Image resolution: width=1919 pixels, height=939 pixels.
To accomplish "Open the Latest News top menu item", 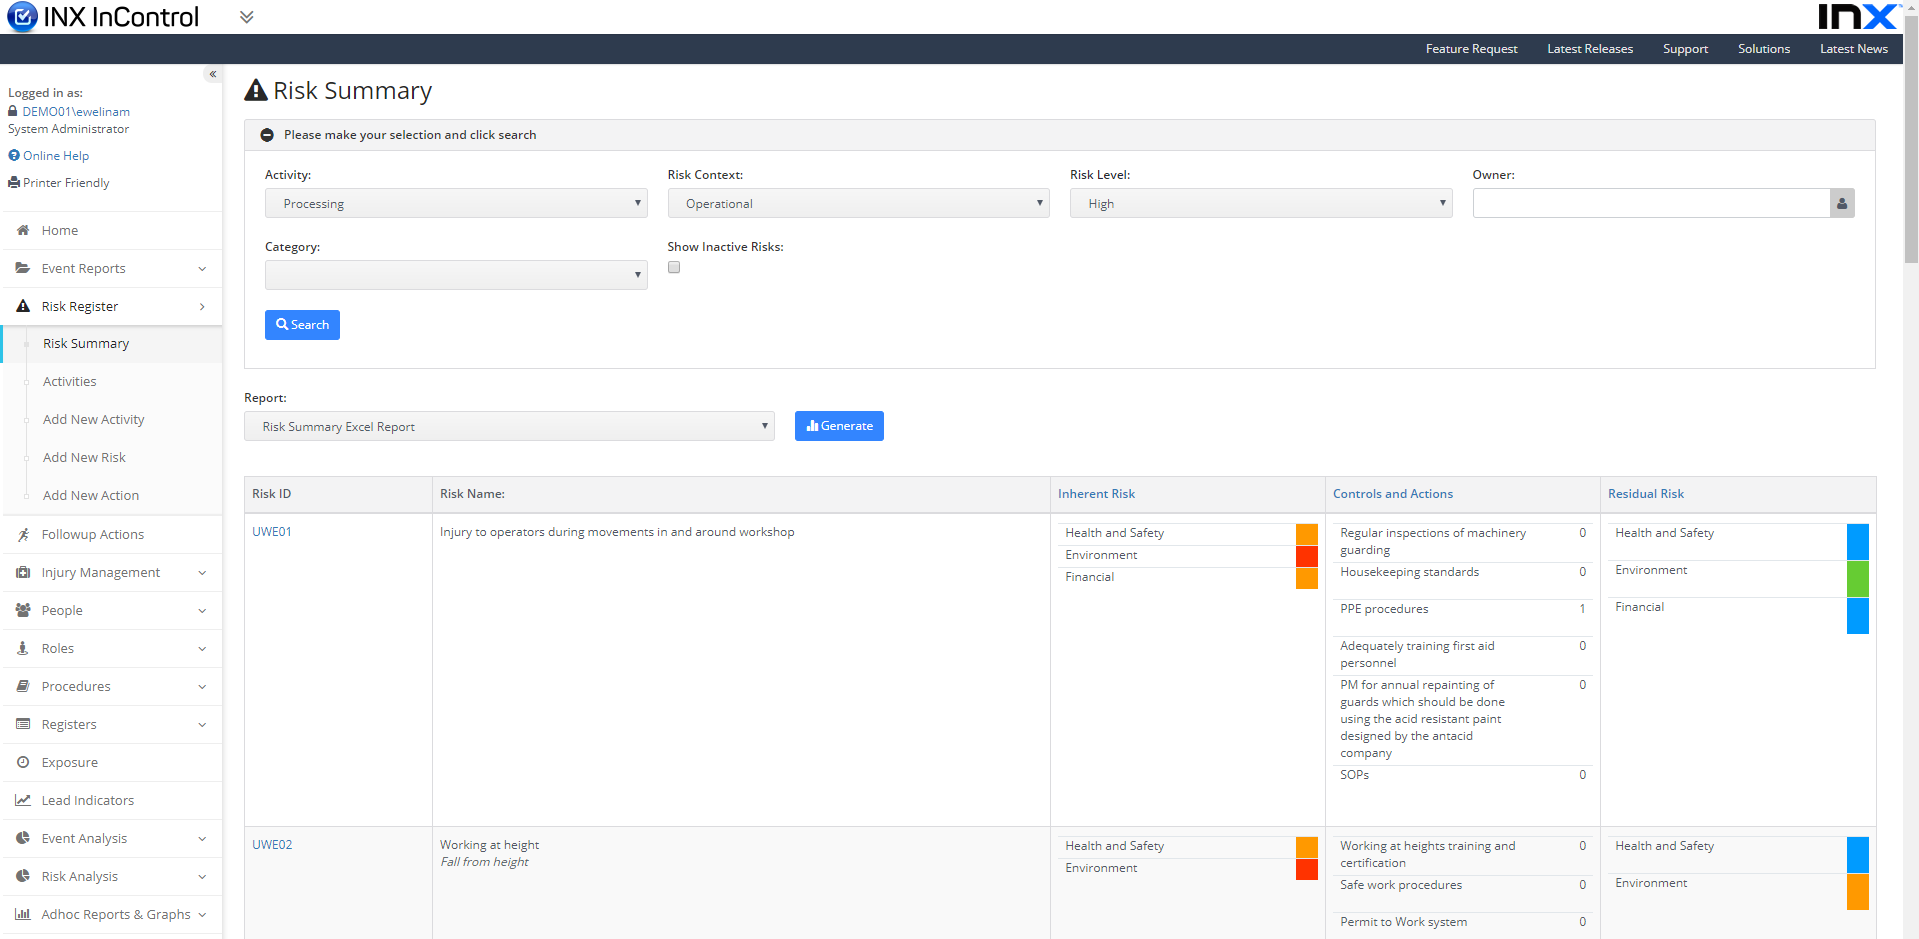I will click(1854, 49).
